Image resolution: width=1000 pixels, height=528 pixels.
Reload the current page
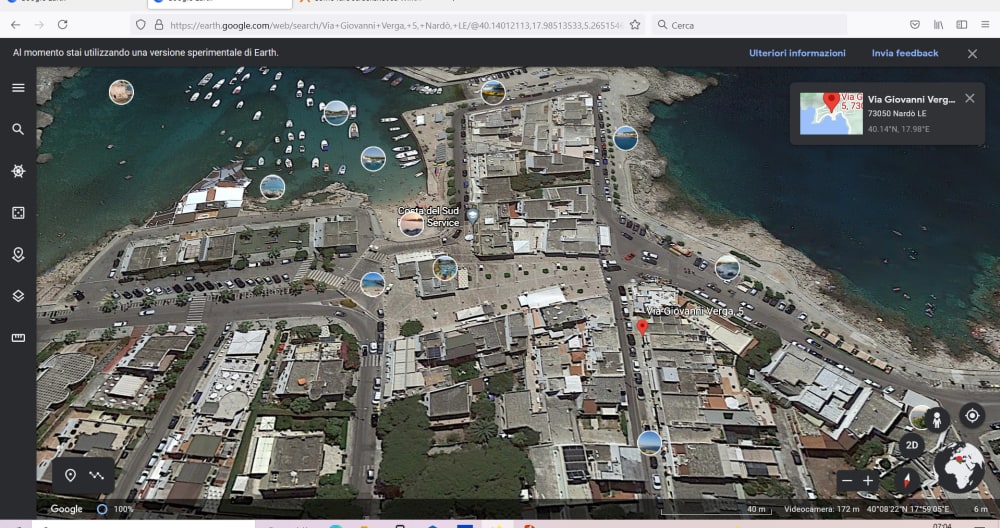(62, 25)
